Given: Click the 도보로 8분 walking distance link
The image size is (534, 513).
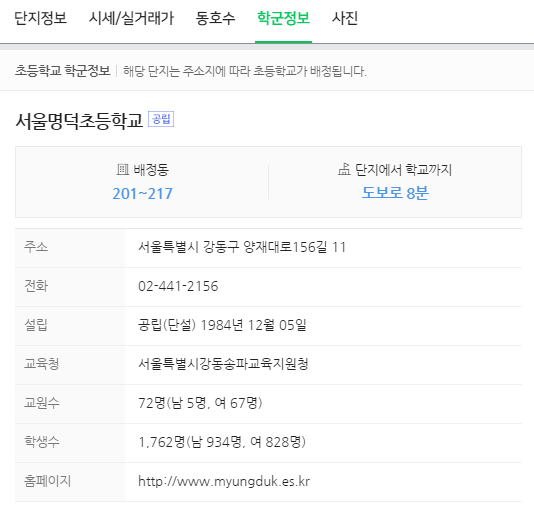Looking at the screenshot, I should [x=395, y=193].
